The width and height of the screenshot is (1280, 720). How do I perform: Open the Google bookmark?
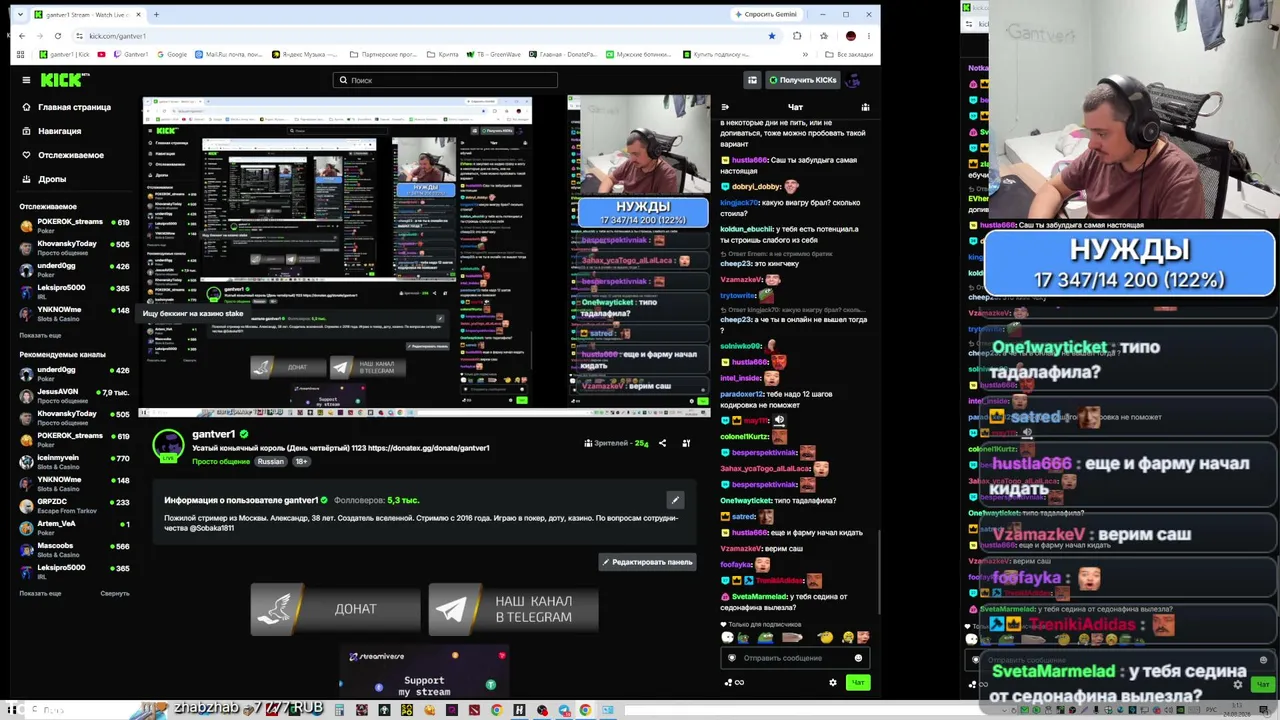point(172,54)
